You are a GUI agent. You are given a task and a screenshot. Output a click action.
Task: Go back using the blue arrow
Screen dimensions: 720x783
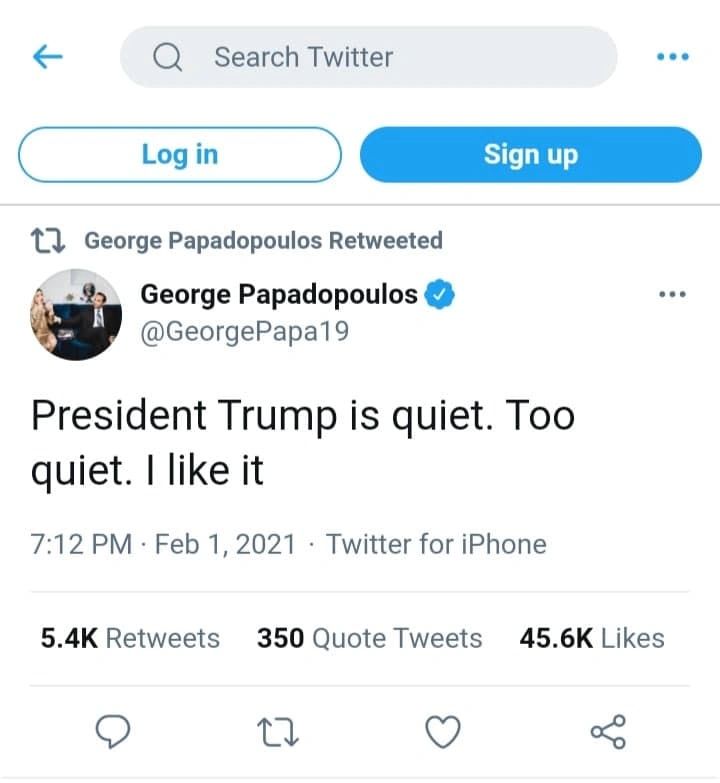pyautogui.click(x=48, y=56)
